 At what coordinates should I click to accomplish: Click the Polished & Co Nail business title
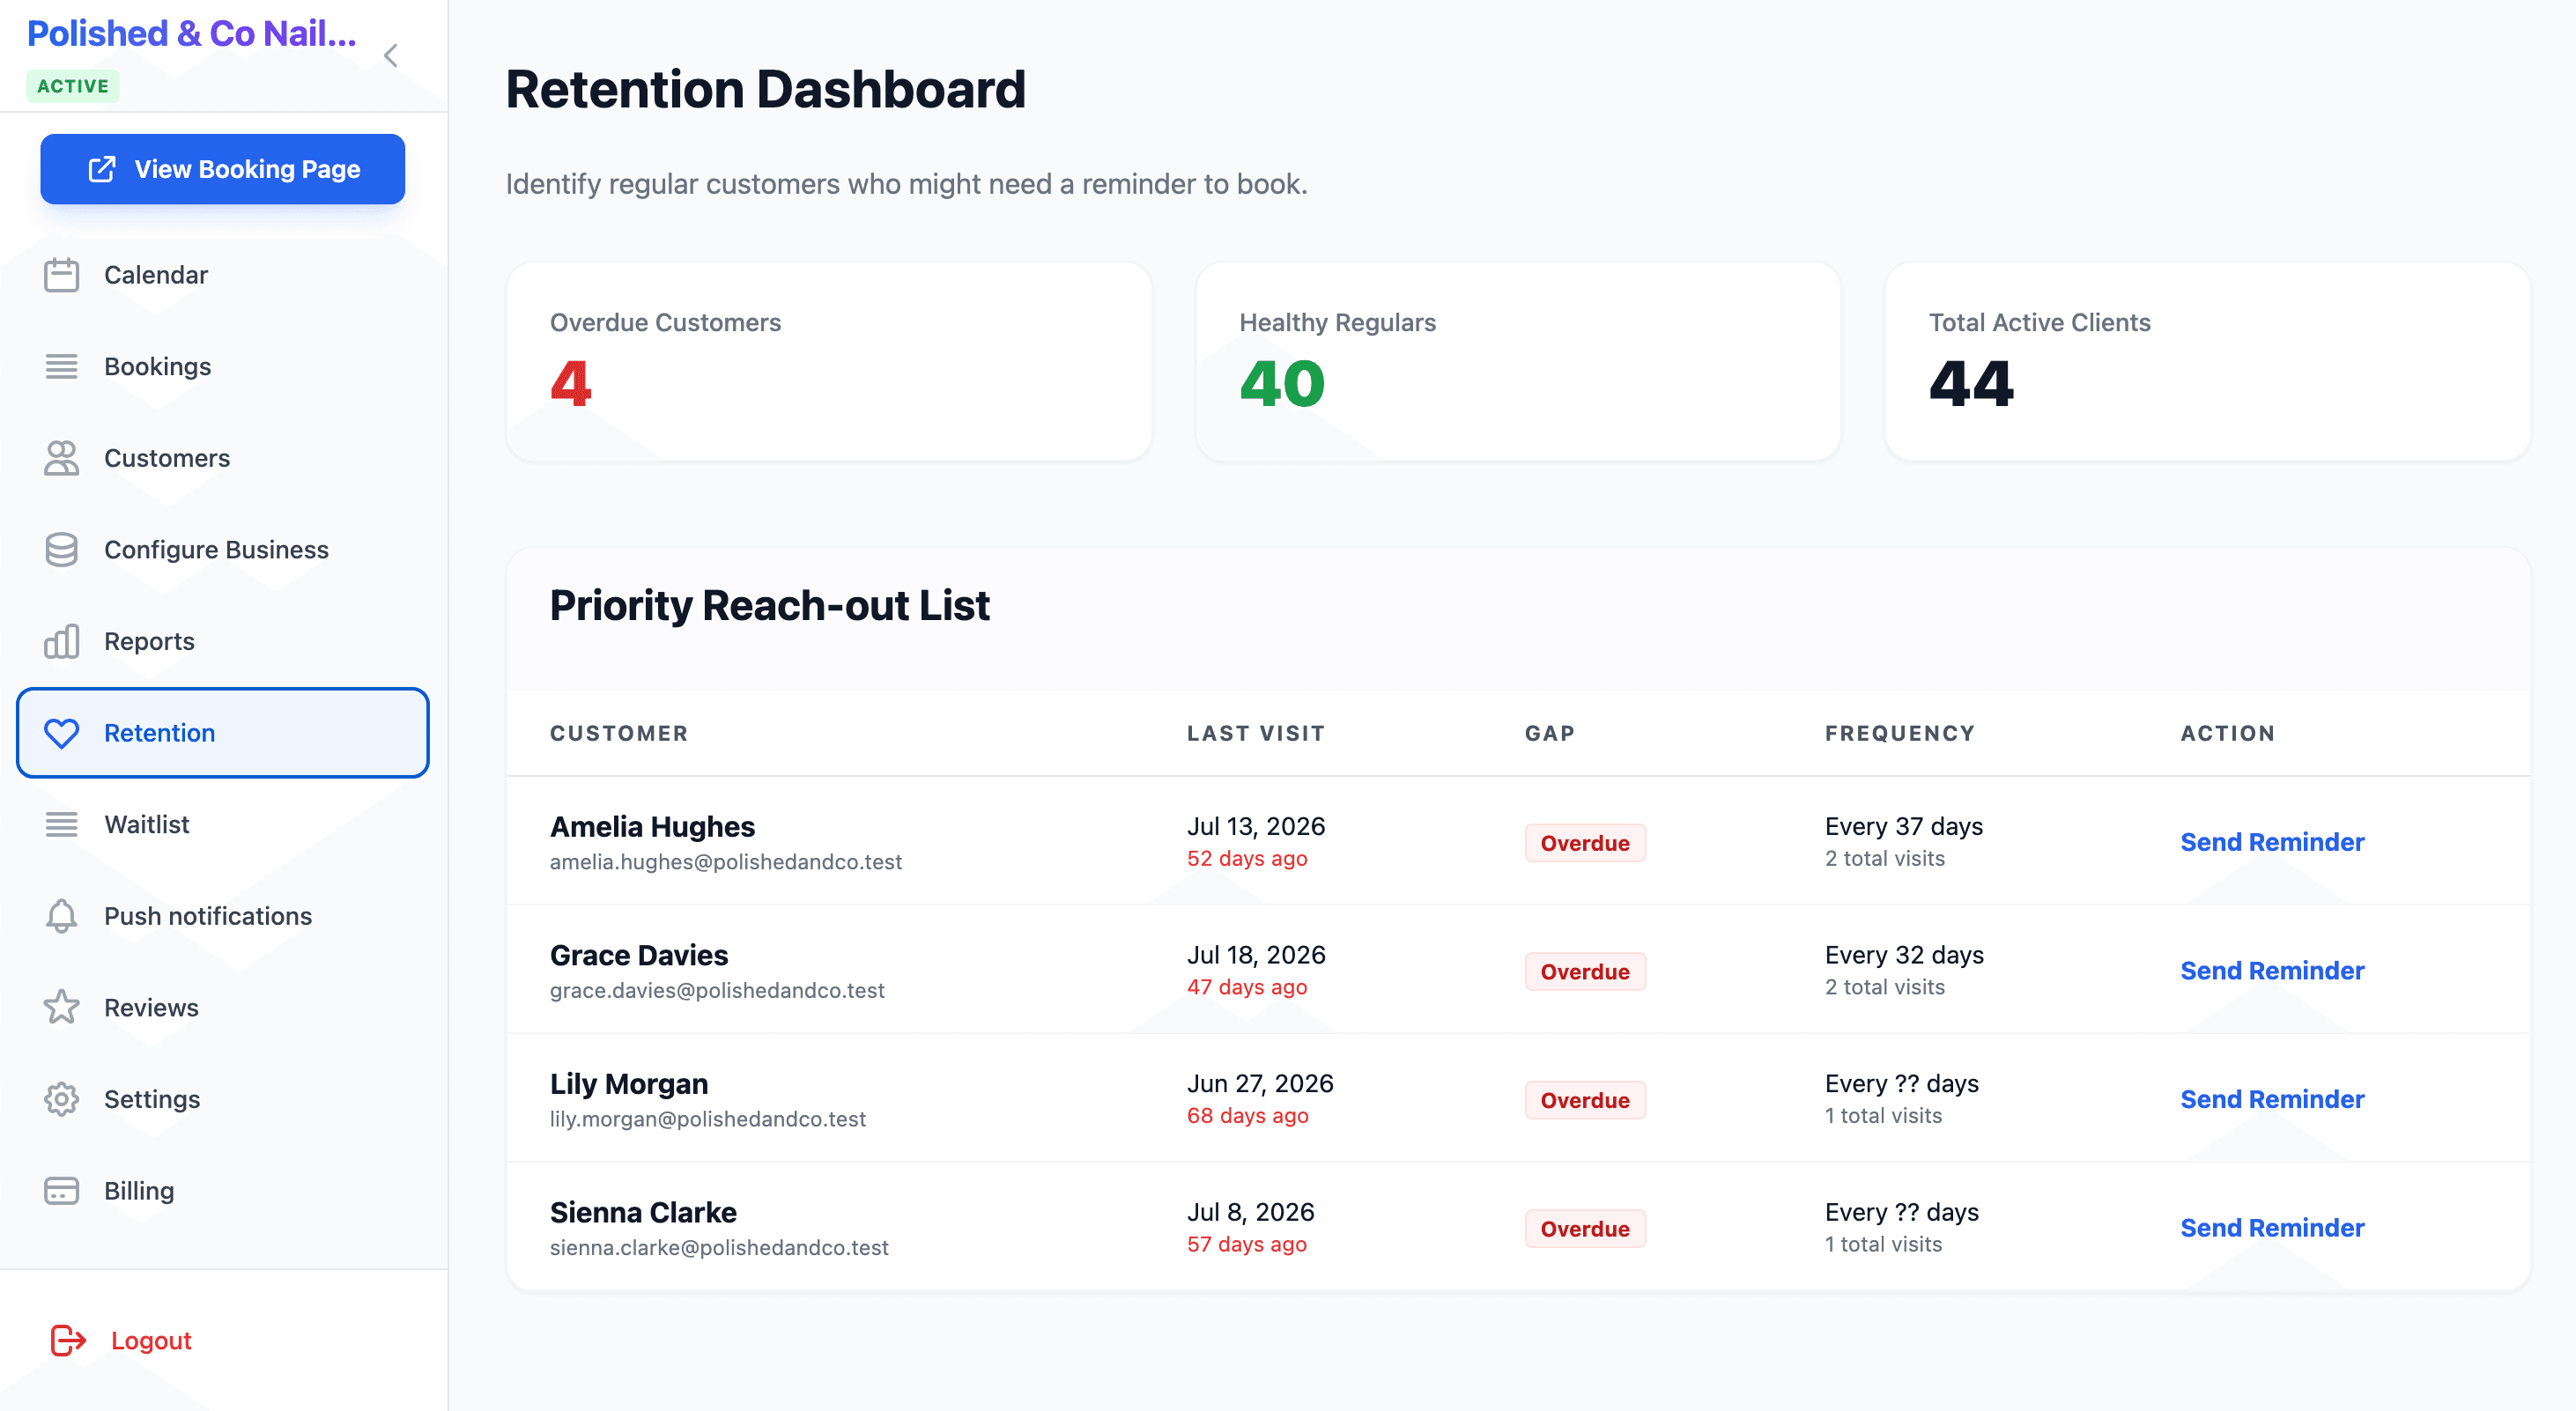point(192,33)
